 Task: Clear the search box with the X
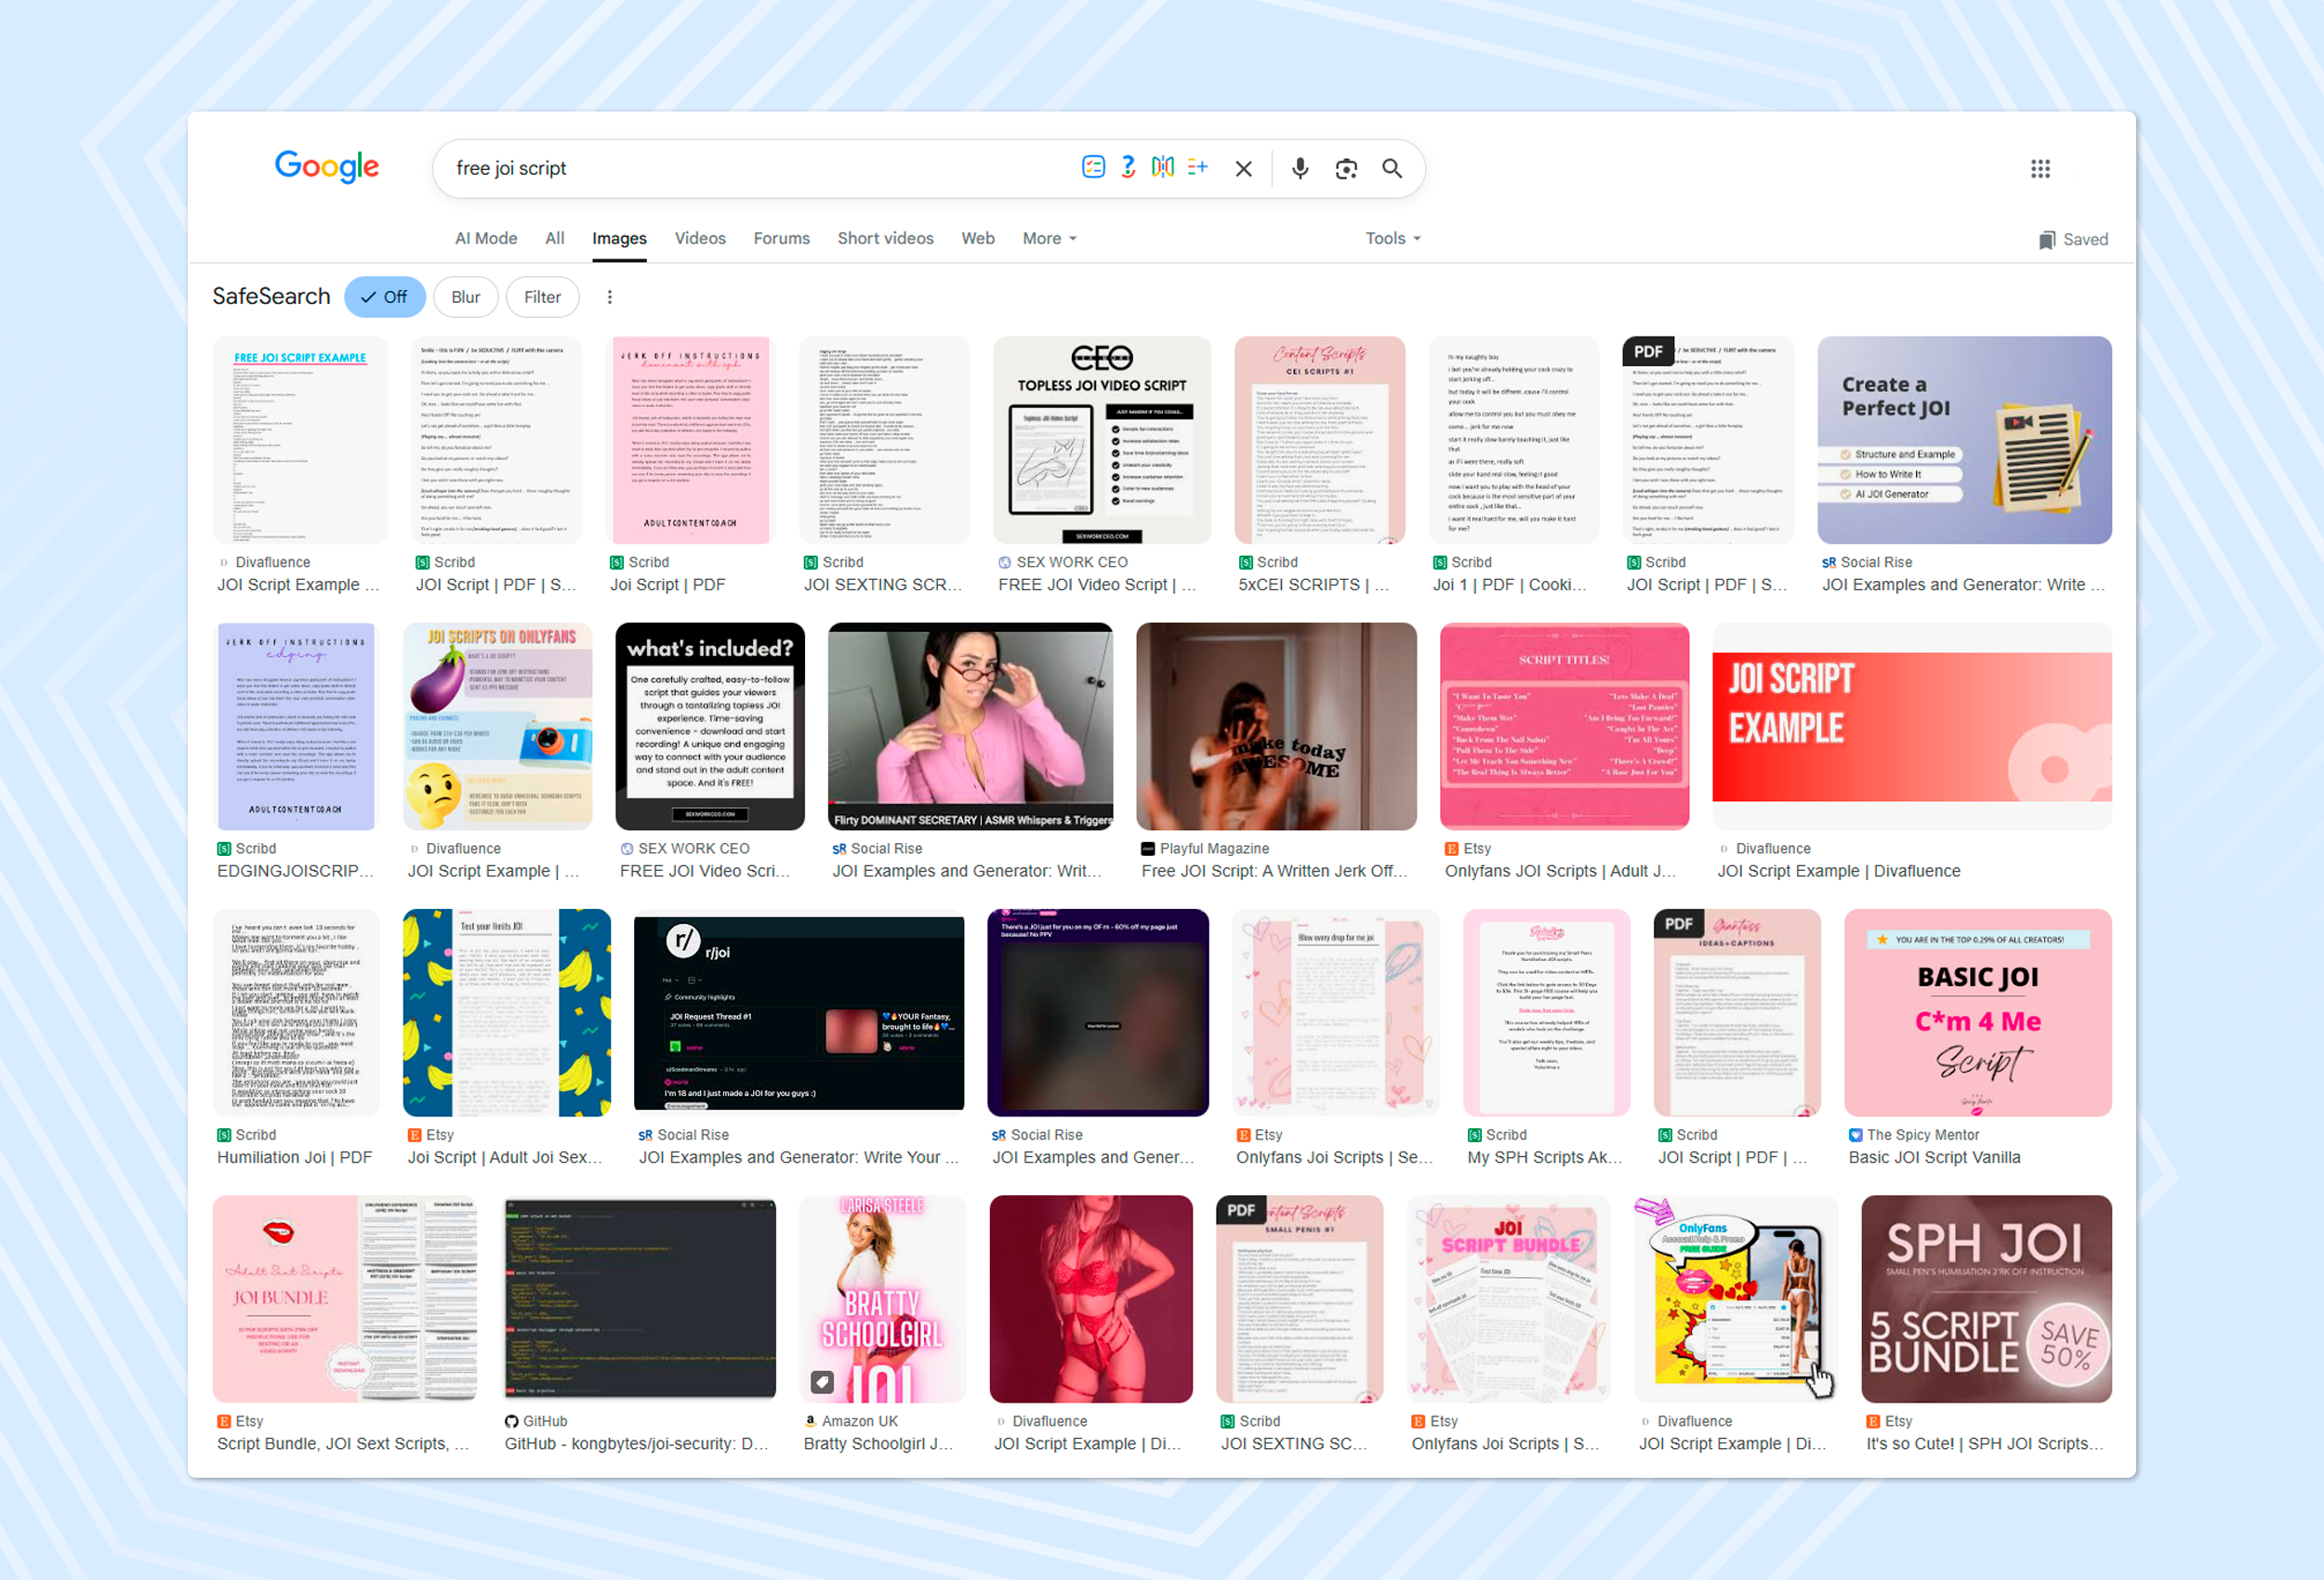tap(1243, 168)
